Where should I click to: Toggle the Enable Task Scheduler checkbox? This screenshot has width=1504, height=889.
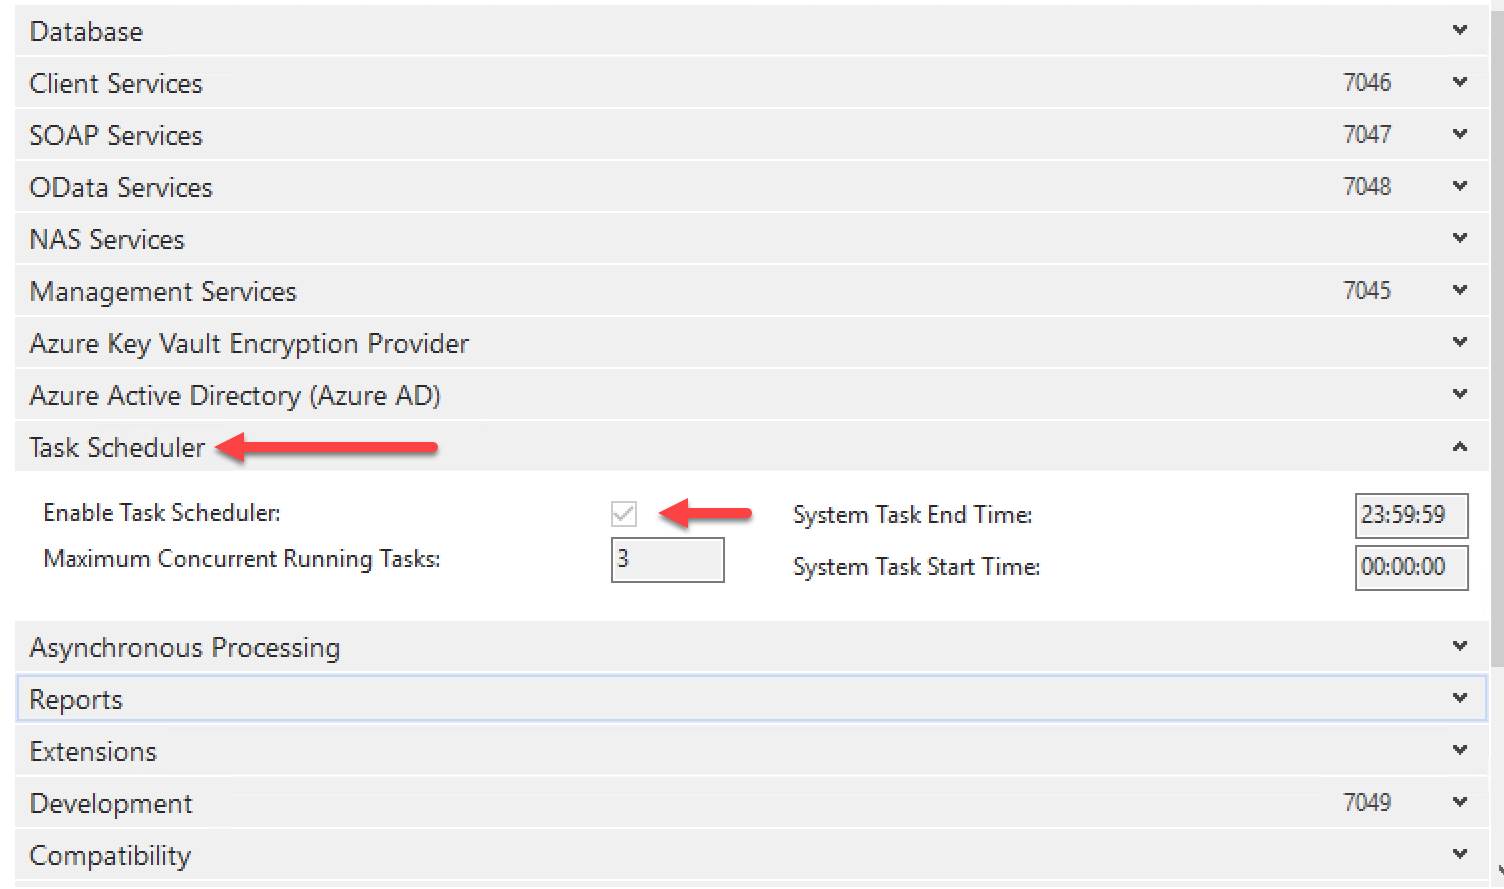click(623, 514)
